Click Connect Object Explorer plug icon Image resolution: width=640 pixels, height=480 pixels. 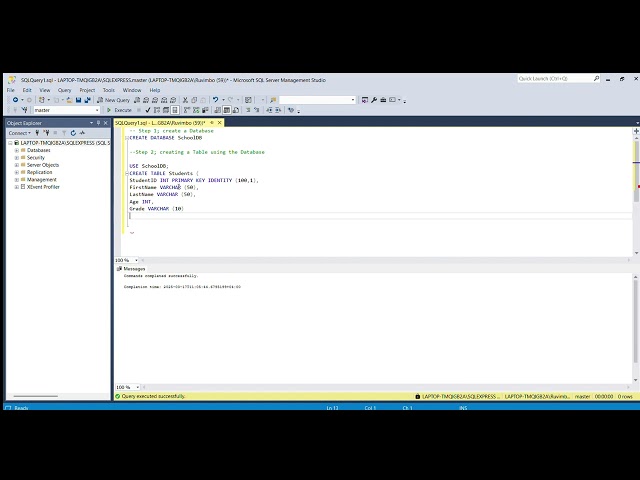click(x=37, y=133)
